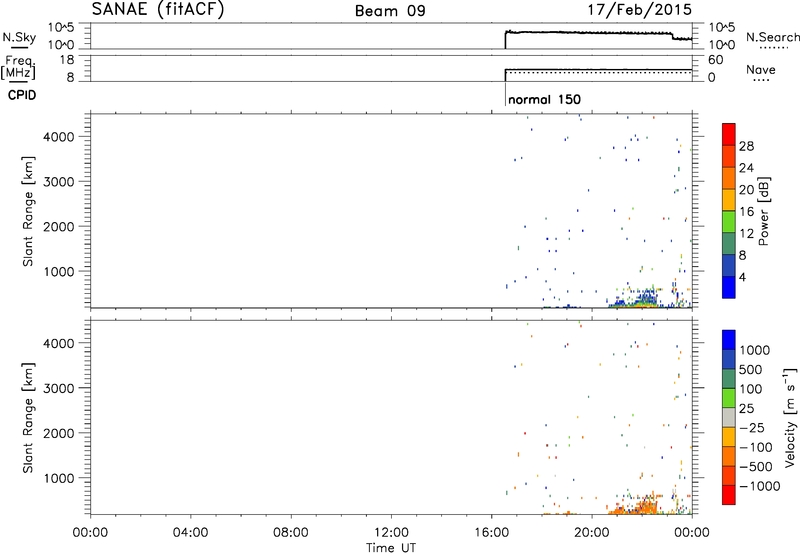Select the 4000 km tick of power panel
The image size is (800, 554).
59,137
